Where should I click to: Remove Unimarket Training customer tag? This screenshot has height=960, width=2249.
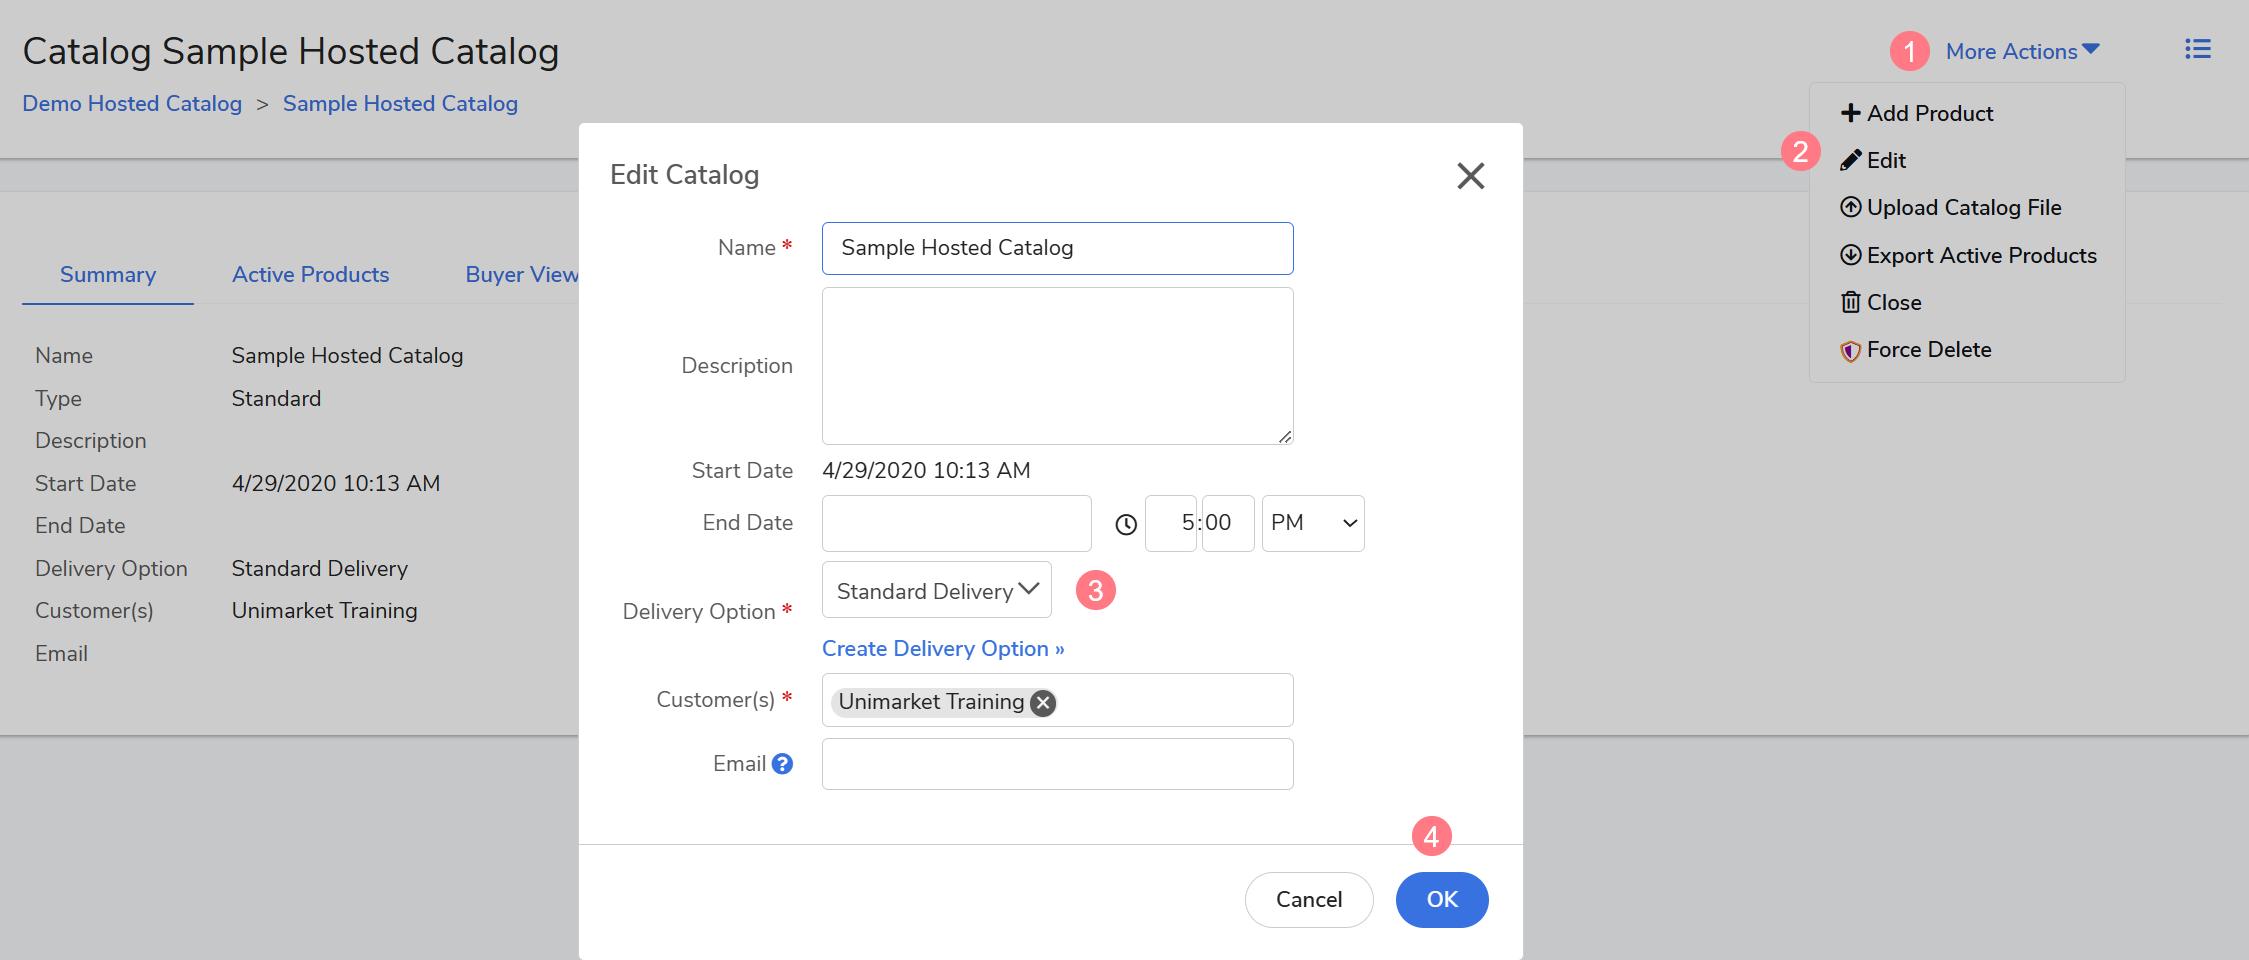[1043, 703]
